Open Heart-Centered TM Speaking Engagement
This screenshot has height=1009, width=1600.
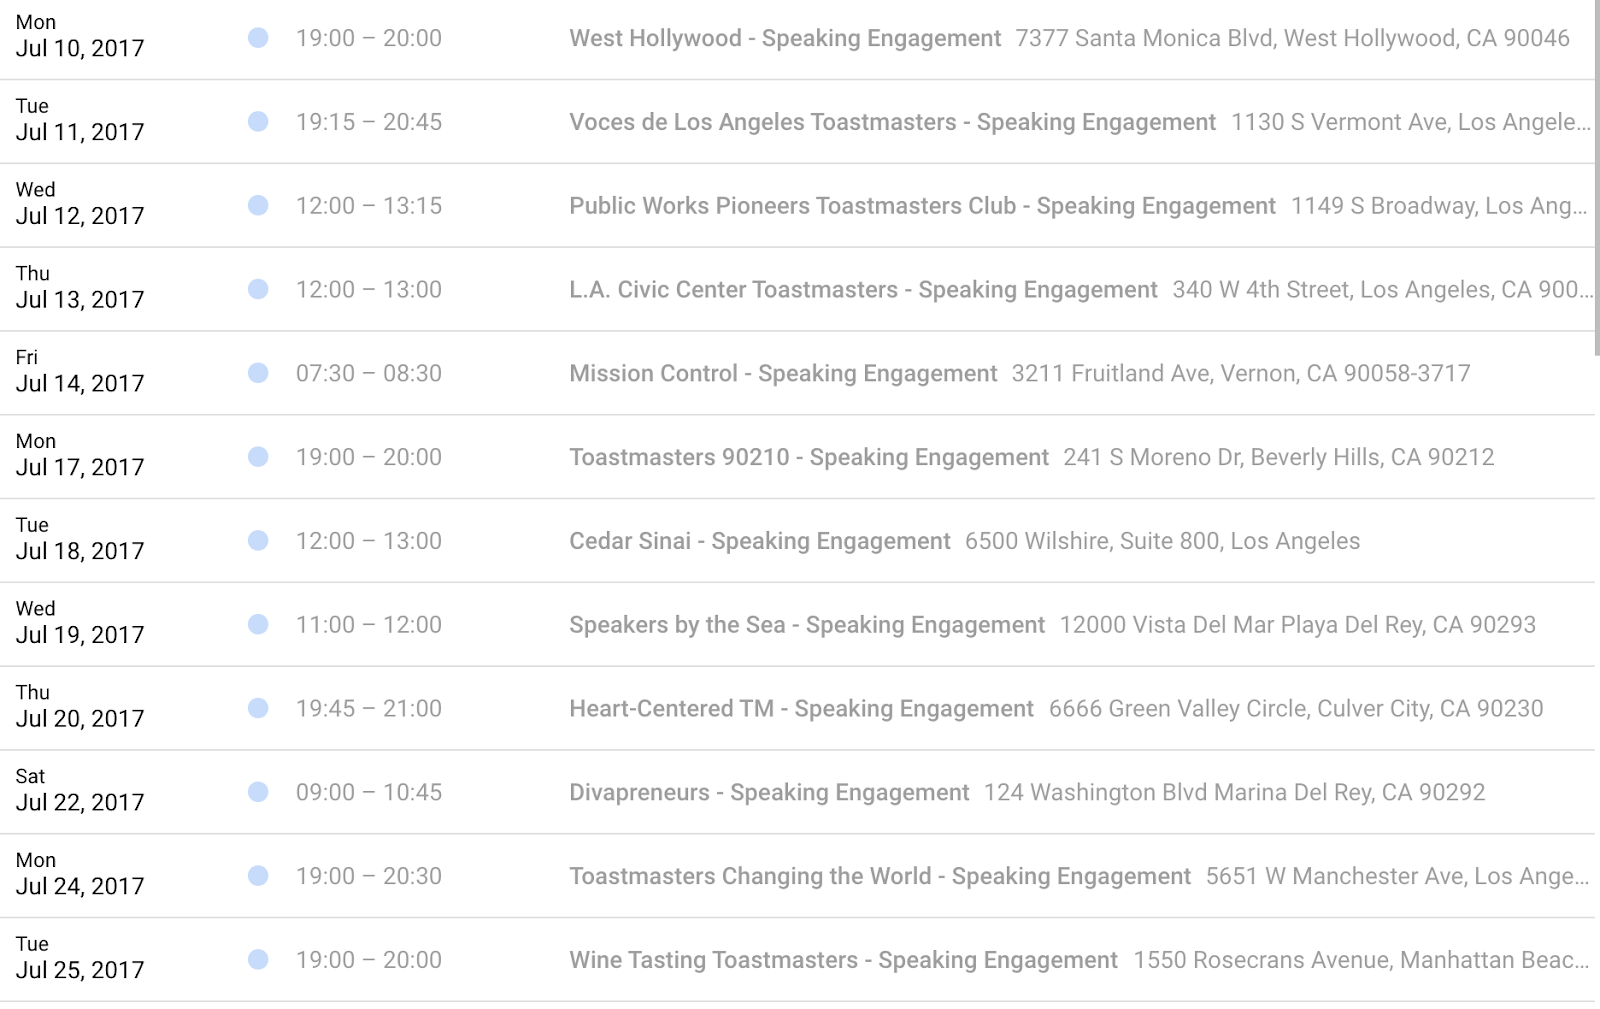click(x=801, y=709)
